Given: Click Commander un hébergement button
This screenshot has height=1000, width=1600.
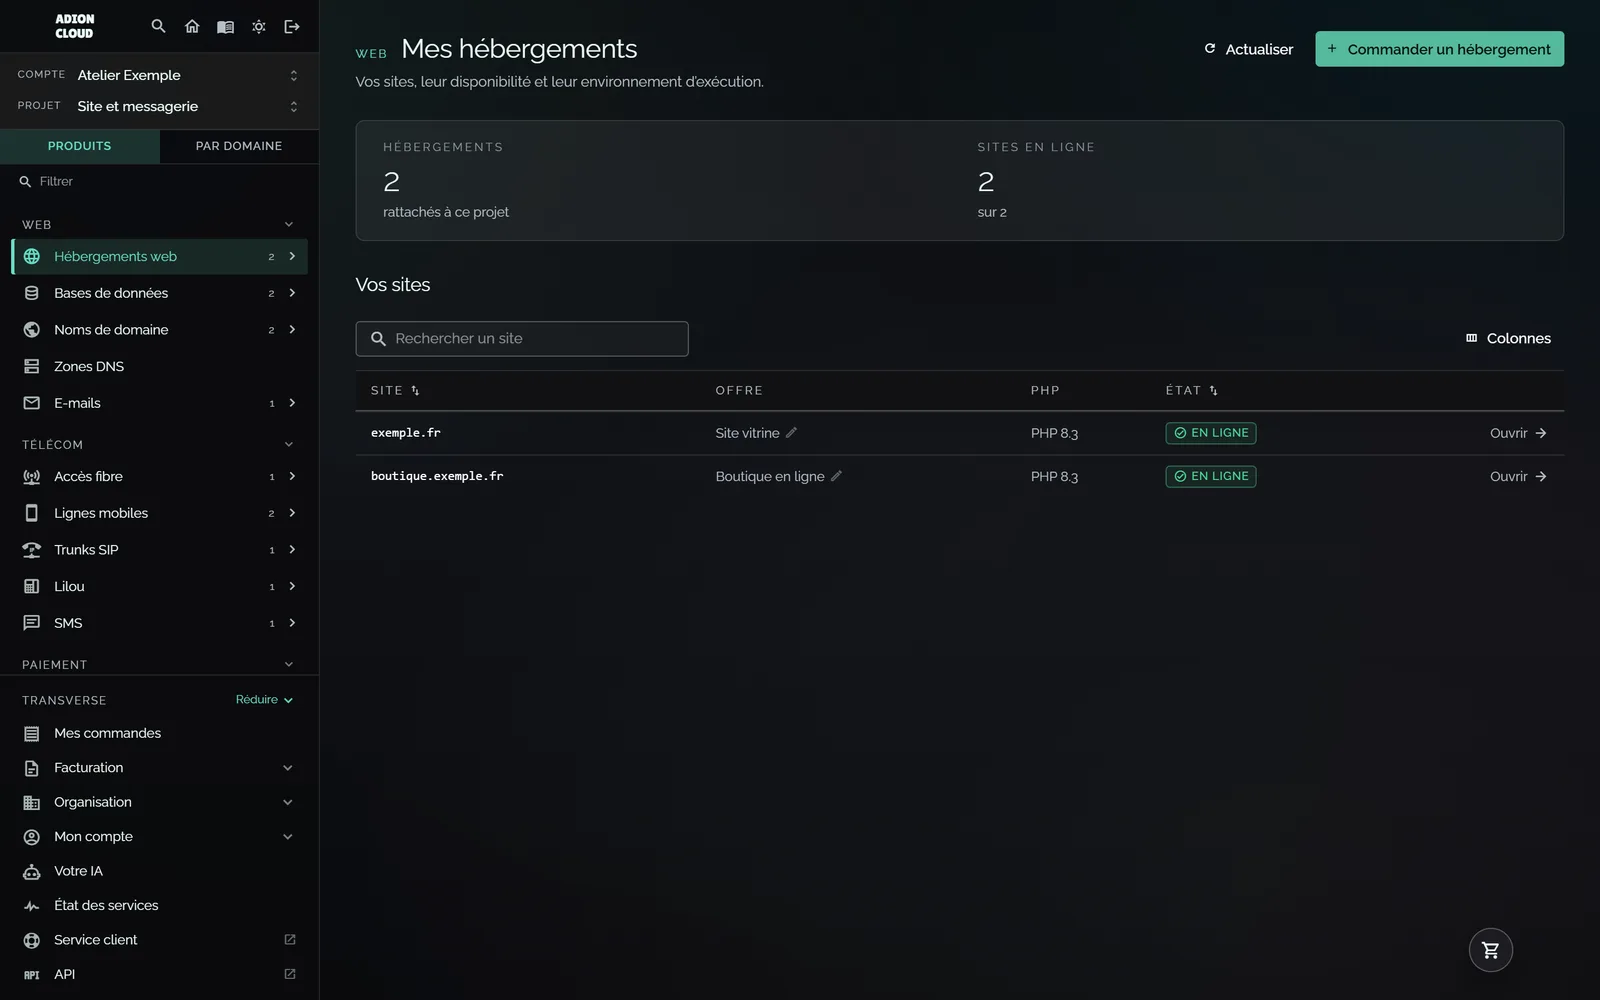Looking at the screenshot, I should pos(1439,49).
